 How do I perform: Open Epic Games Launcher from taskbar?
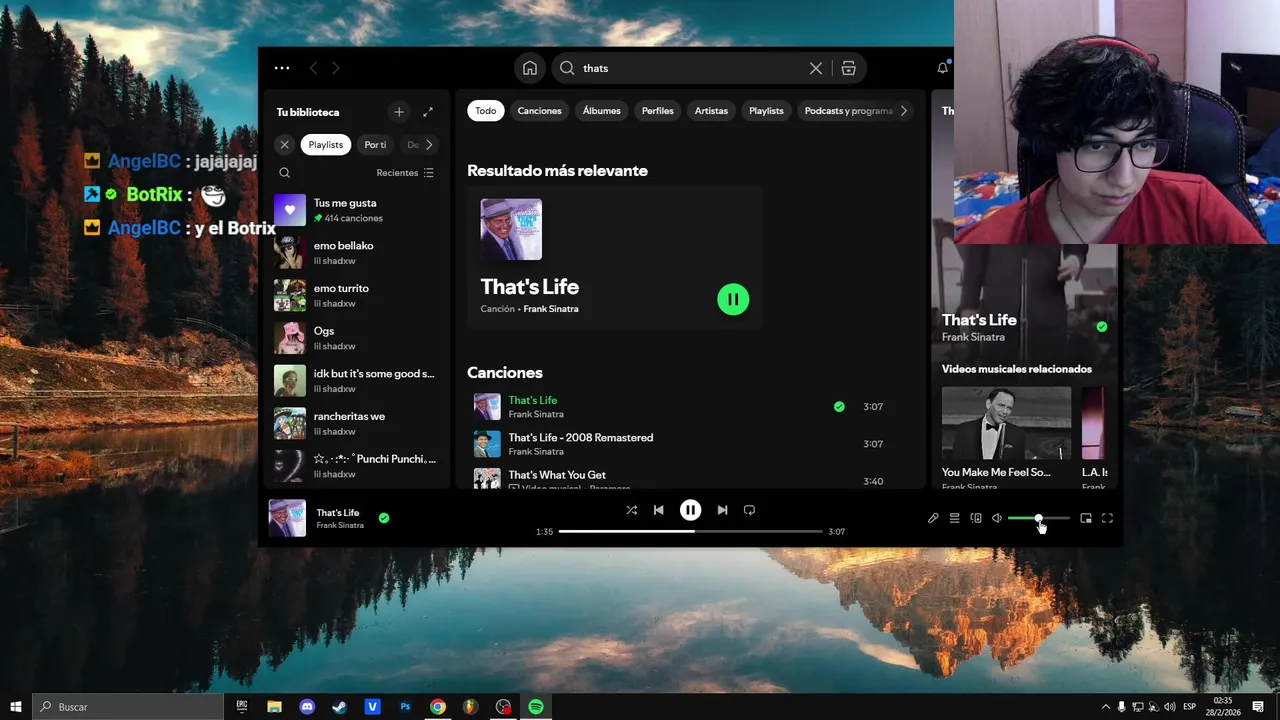[x=242, y=706]
